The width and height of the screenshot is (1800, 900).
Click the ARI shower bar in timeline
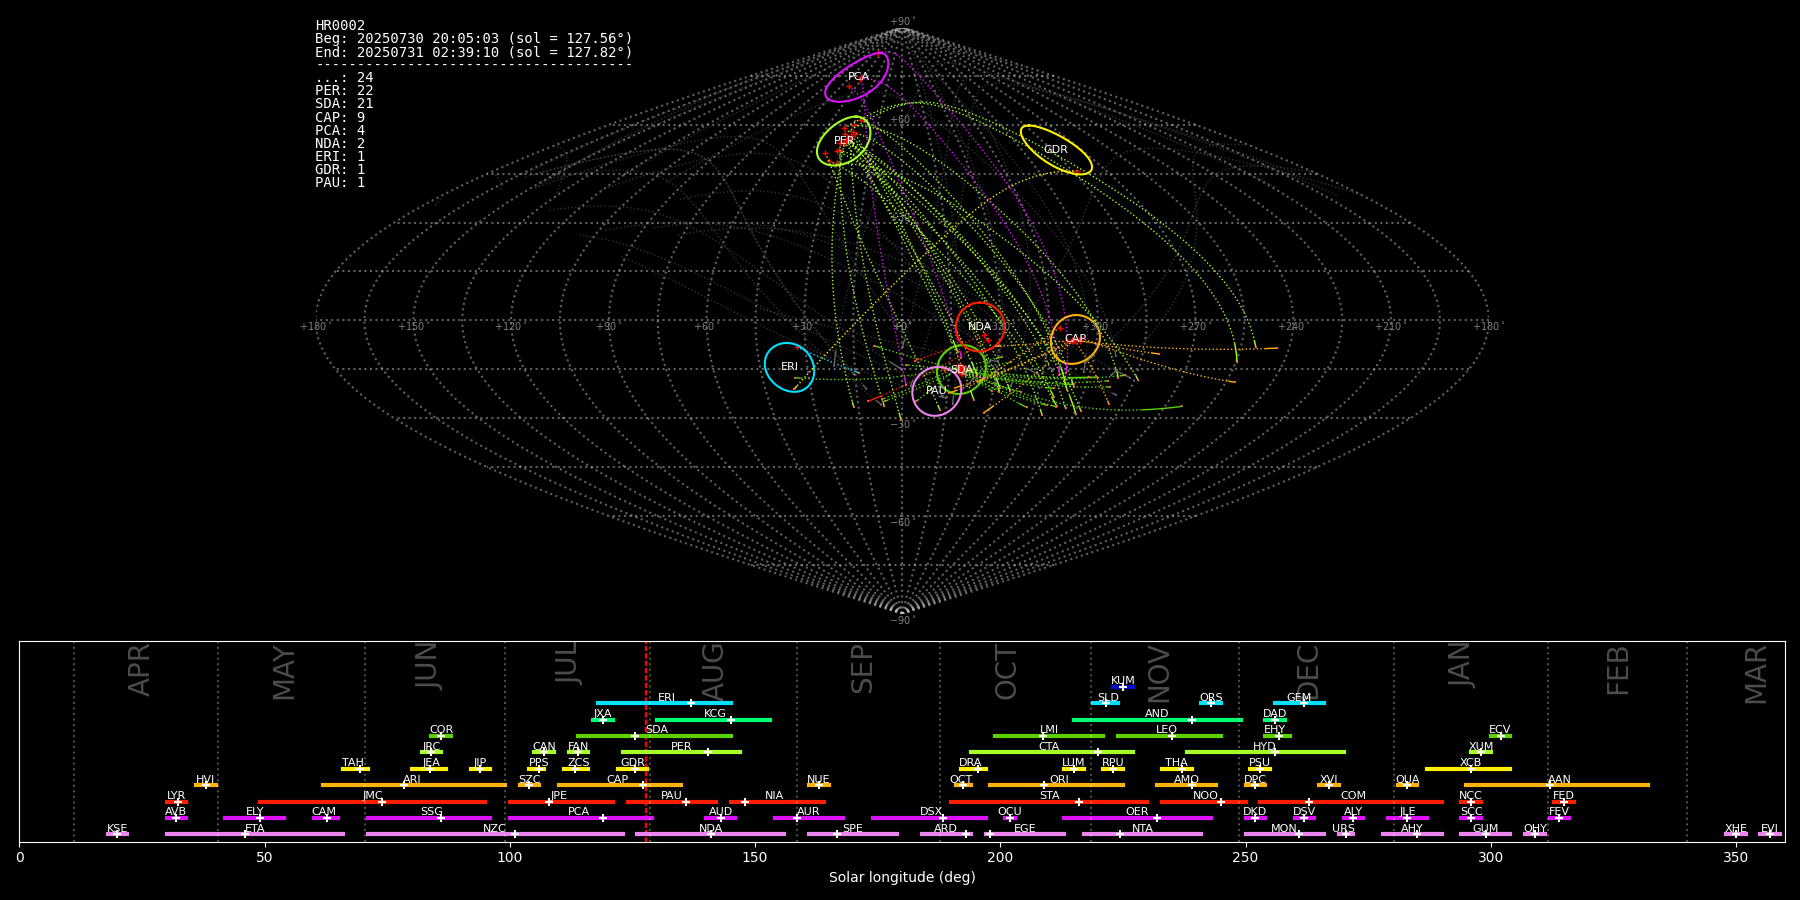pyautogui.click(x=414, y=785)
